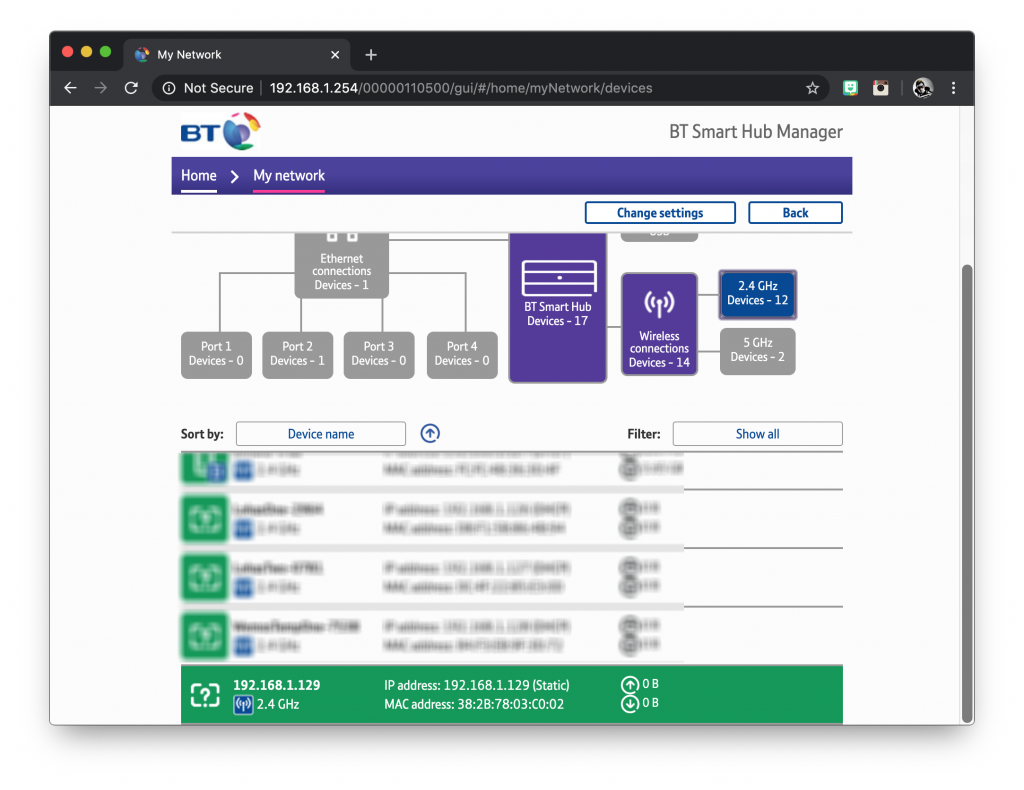The image size is (1024, 790).
Task: Select the 192.168.1.129 device name
Action: [277, 686]
